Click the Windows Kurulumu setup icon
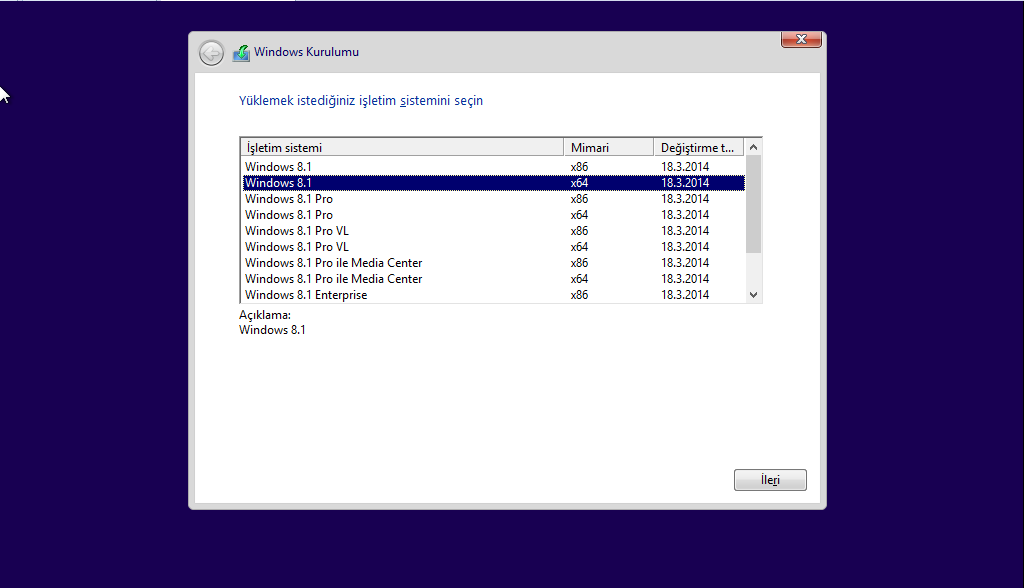The width and height of the screenshot is (1024, 588). [241, 53]
